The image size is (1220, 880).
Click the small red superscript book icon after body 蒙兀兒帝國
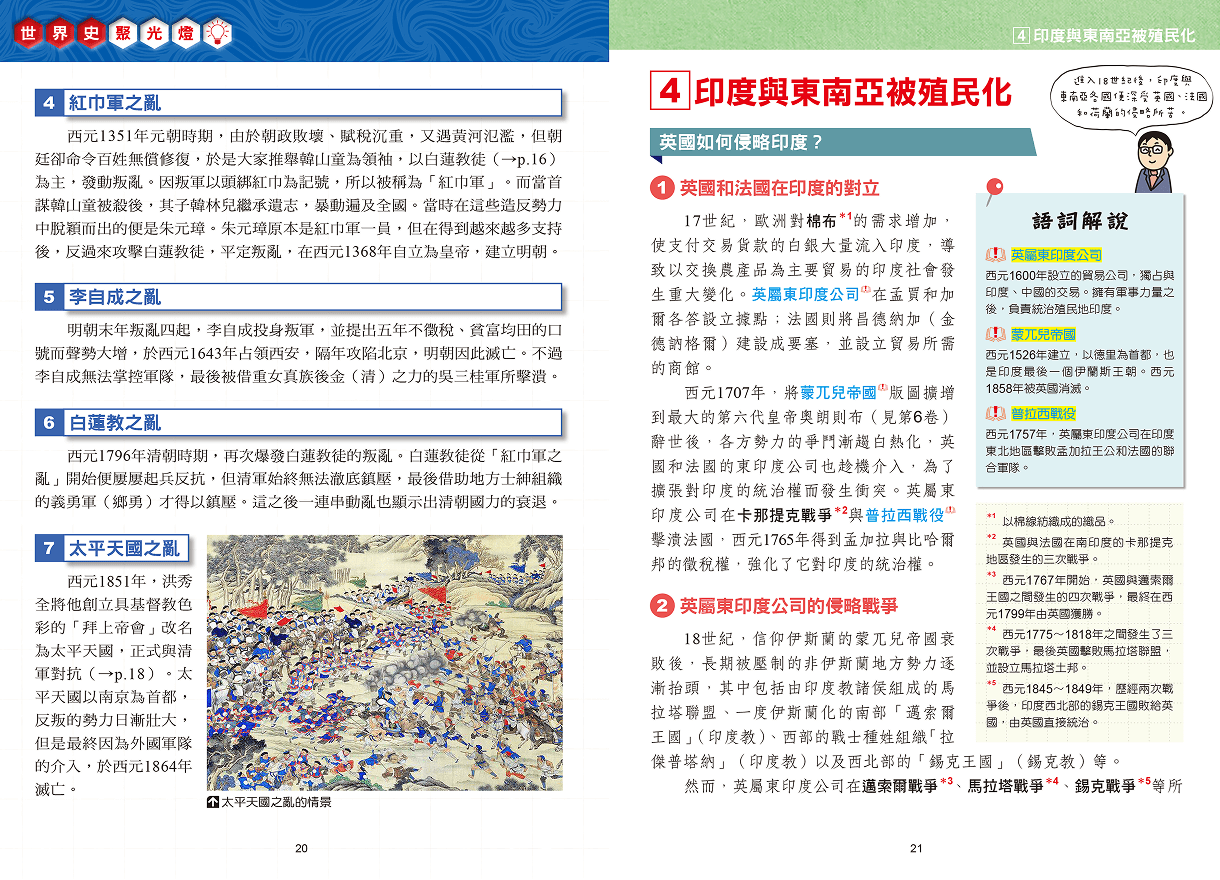[x=883, y=389]
